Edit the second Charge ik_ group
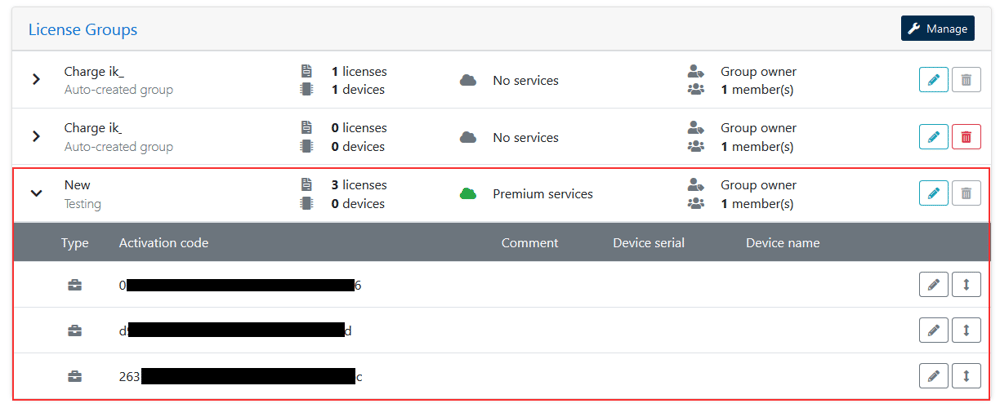Image resolution: width=1000 pixels, height=408 pixels. point(933,136)
